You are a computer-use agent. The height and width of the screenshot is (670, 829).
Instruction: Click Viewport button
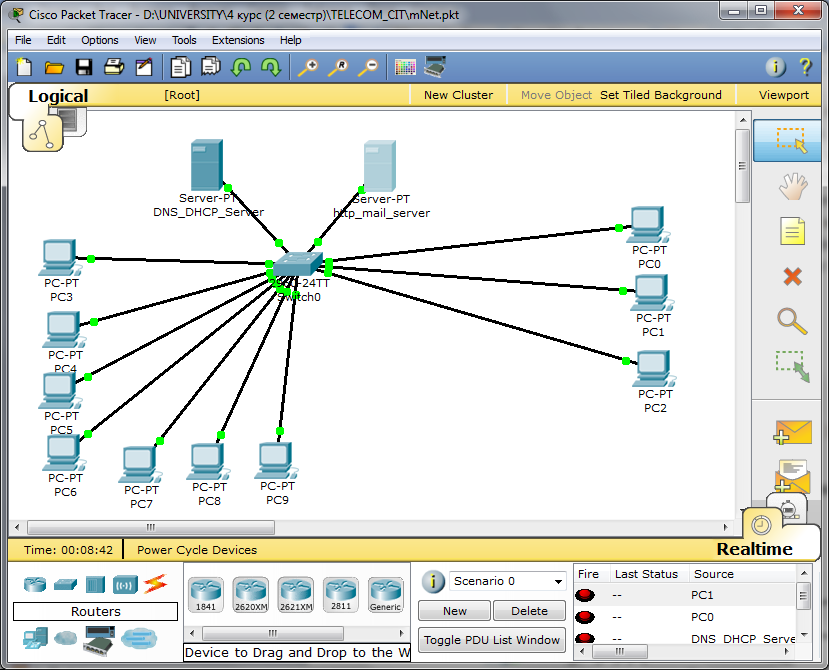click(x=784, y=95)
